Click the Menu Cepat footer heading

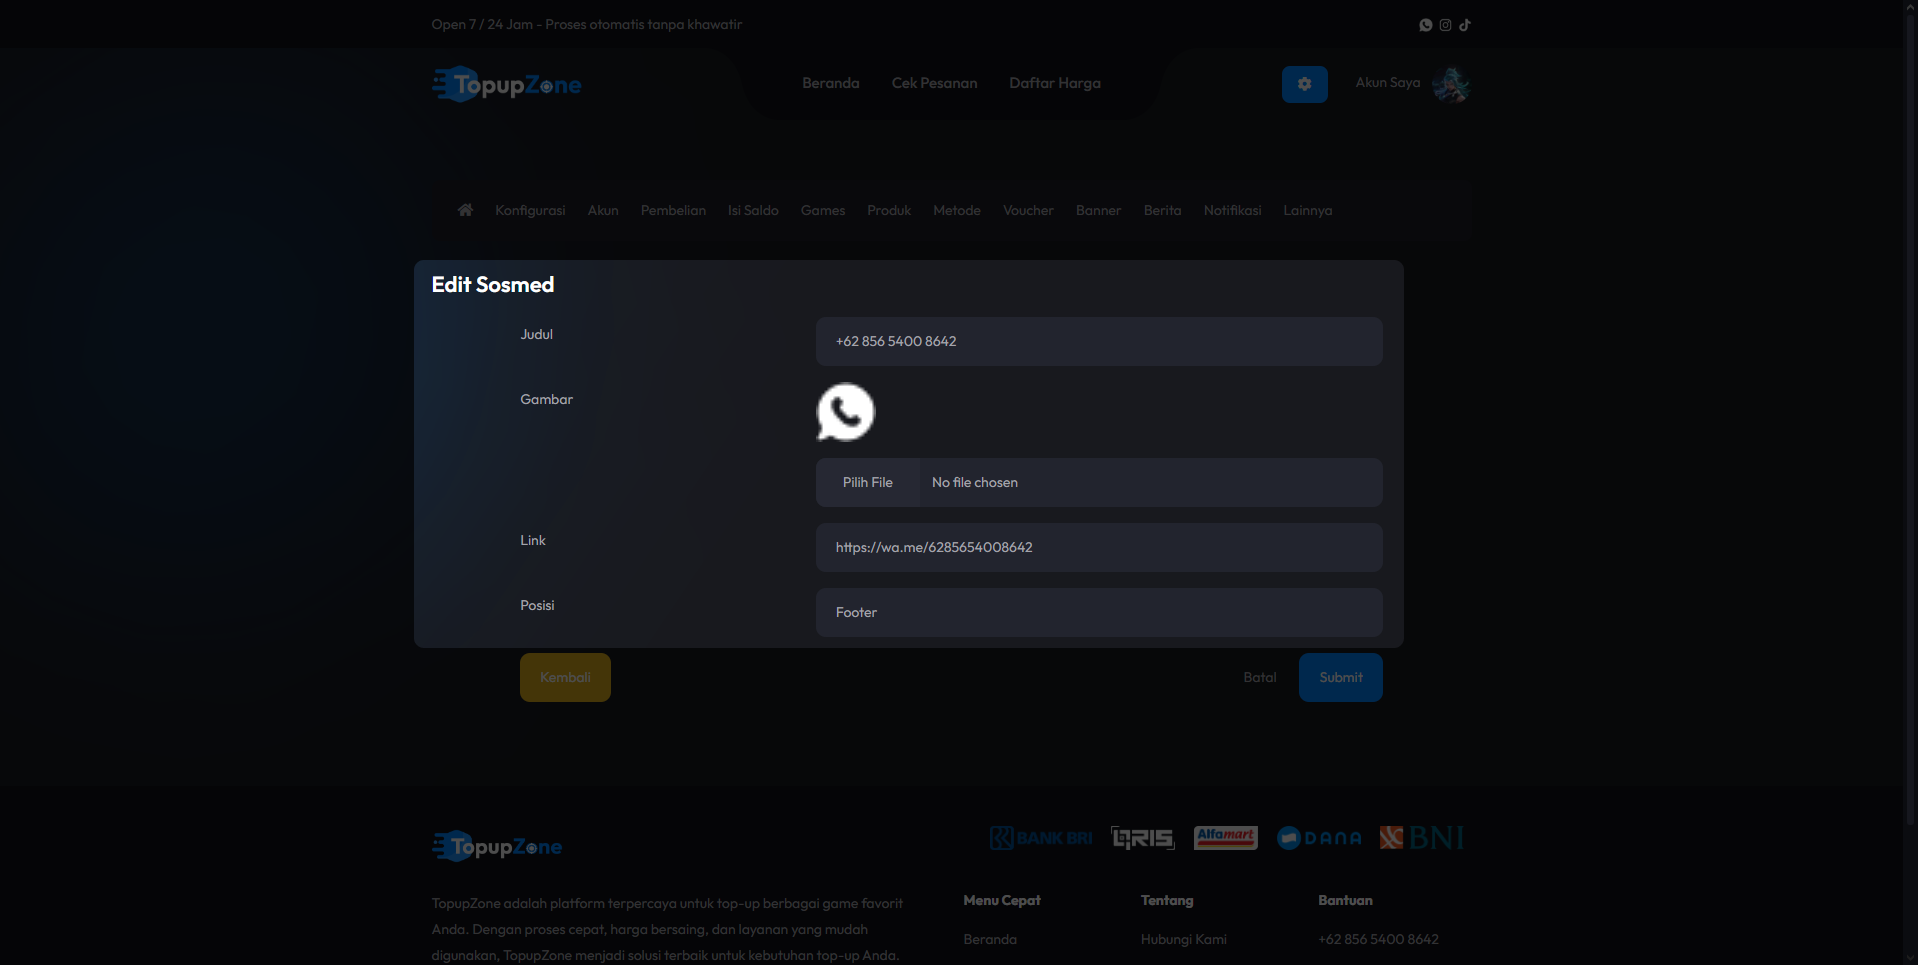1002,900
